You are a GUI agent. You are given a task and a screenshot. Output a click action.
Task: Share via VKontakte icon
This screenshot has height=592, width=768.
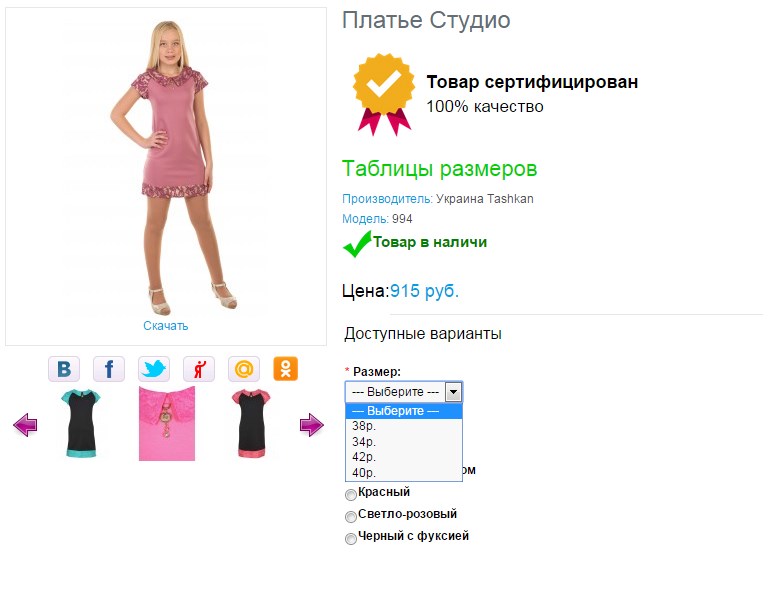pyautogui.click(x=64, y=369)
